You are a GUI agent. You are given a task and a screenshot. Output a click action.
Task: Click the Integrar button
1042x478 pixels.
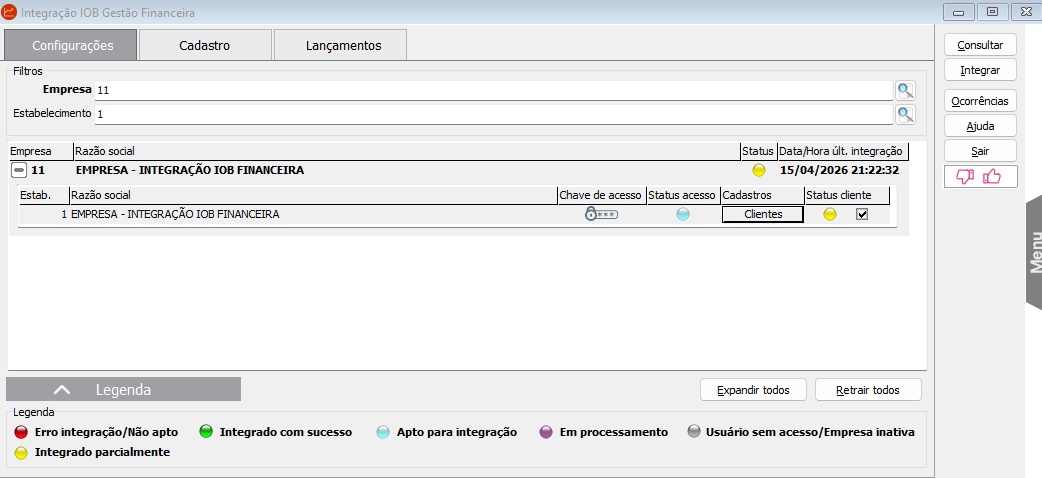point(980,70)
